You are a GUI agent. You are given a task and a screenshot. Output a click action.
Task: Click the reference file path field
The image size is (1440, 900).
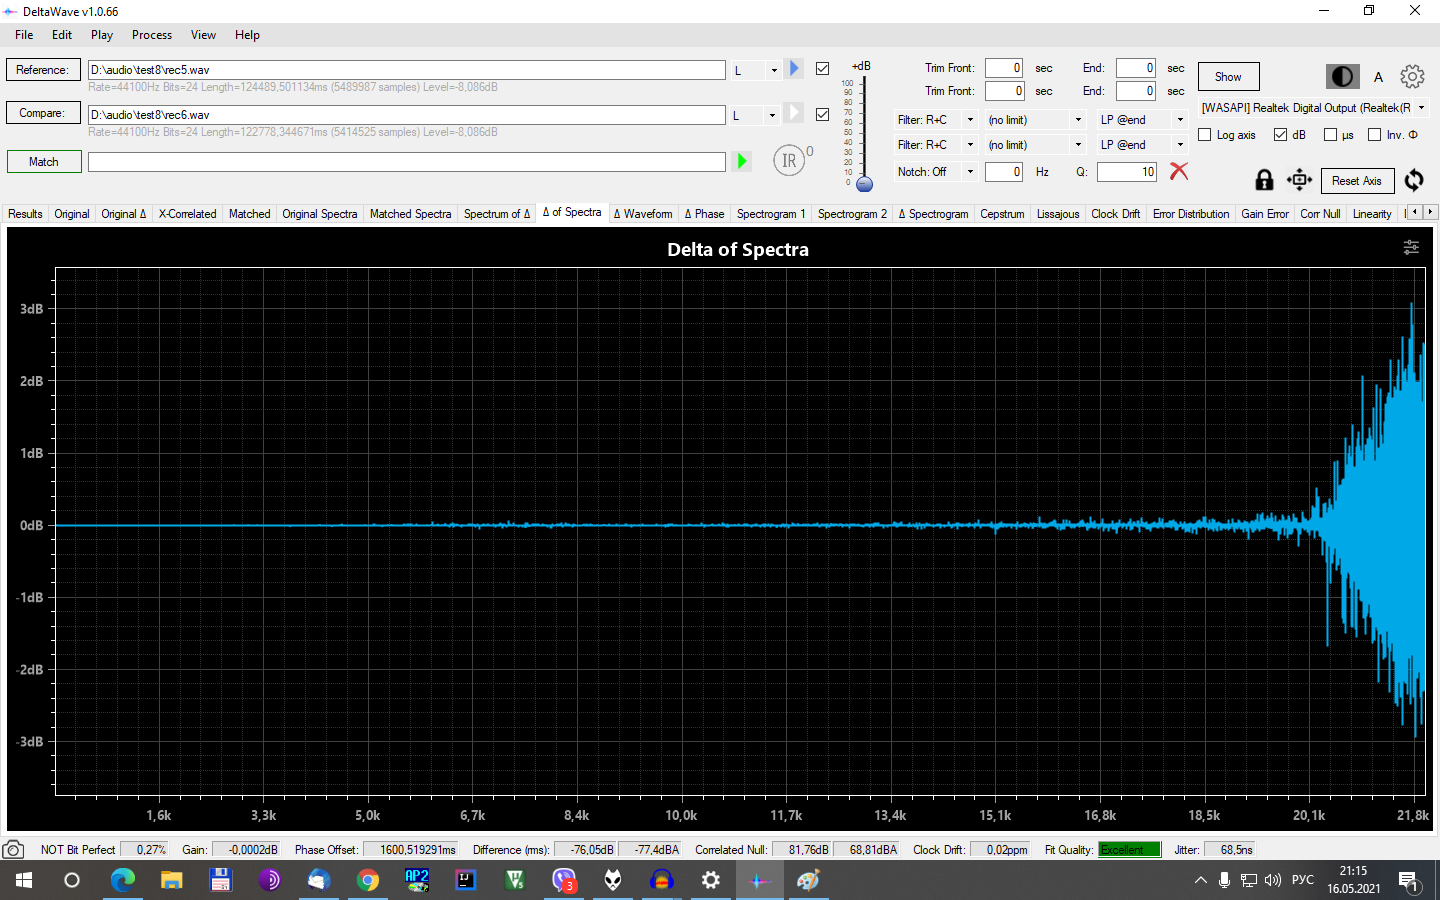pyautogui.click(x=406, y=70)
